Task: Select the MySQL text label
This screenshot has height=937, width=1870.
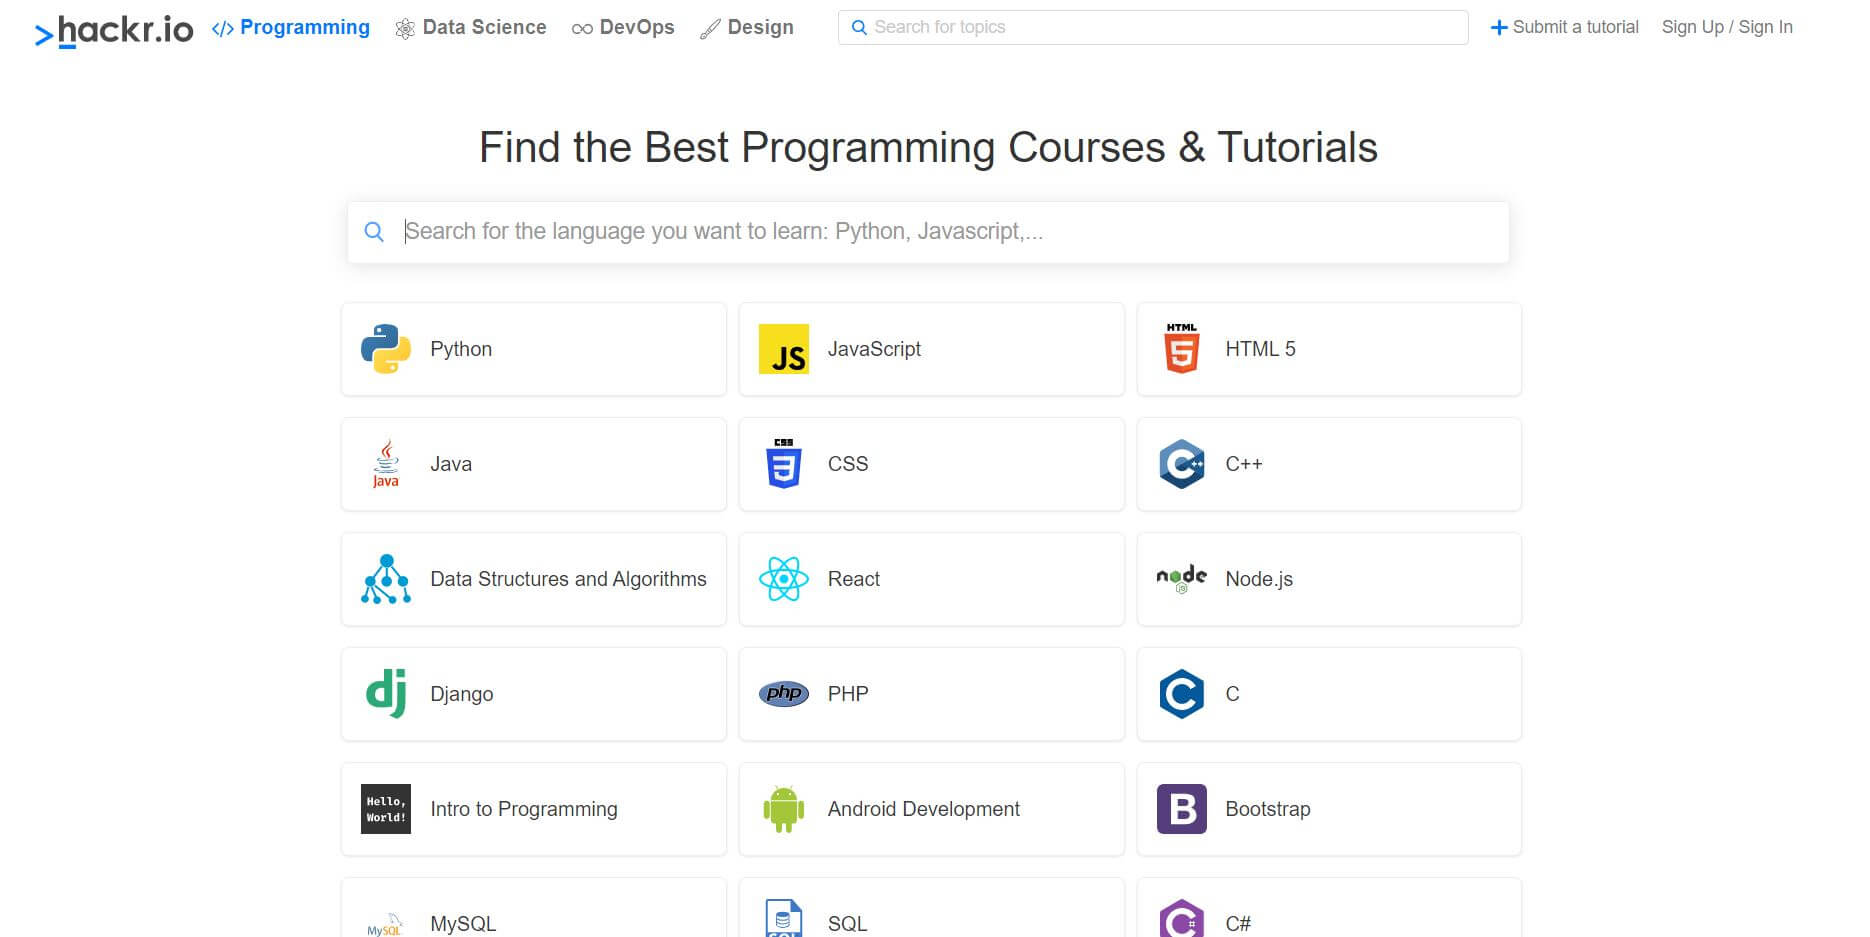Action: coord(463,924)
